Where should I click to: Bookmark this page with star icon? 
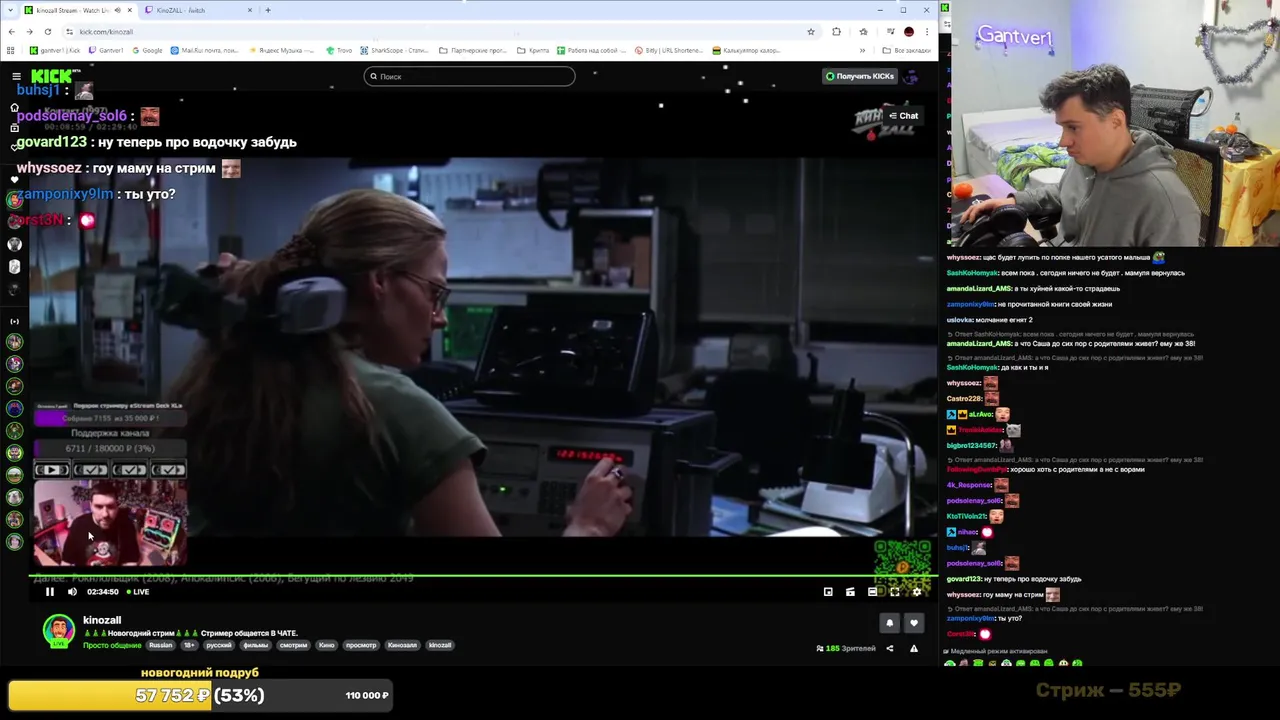(810, 32)
